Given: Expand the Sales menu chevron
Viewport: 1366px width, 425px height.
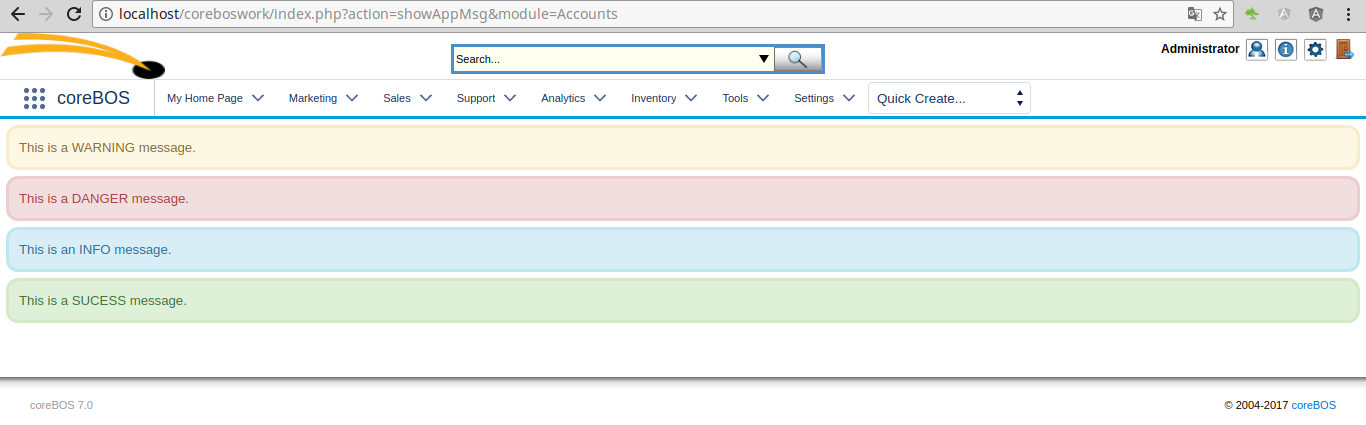Looking at the screenshot, I should [x=426, y=98].
